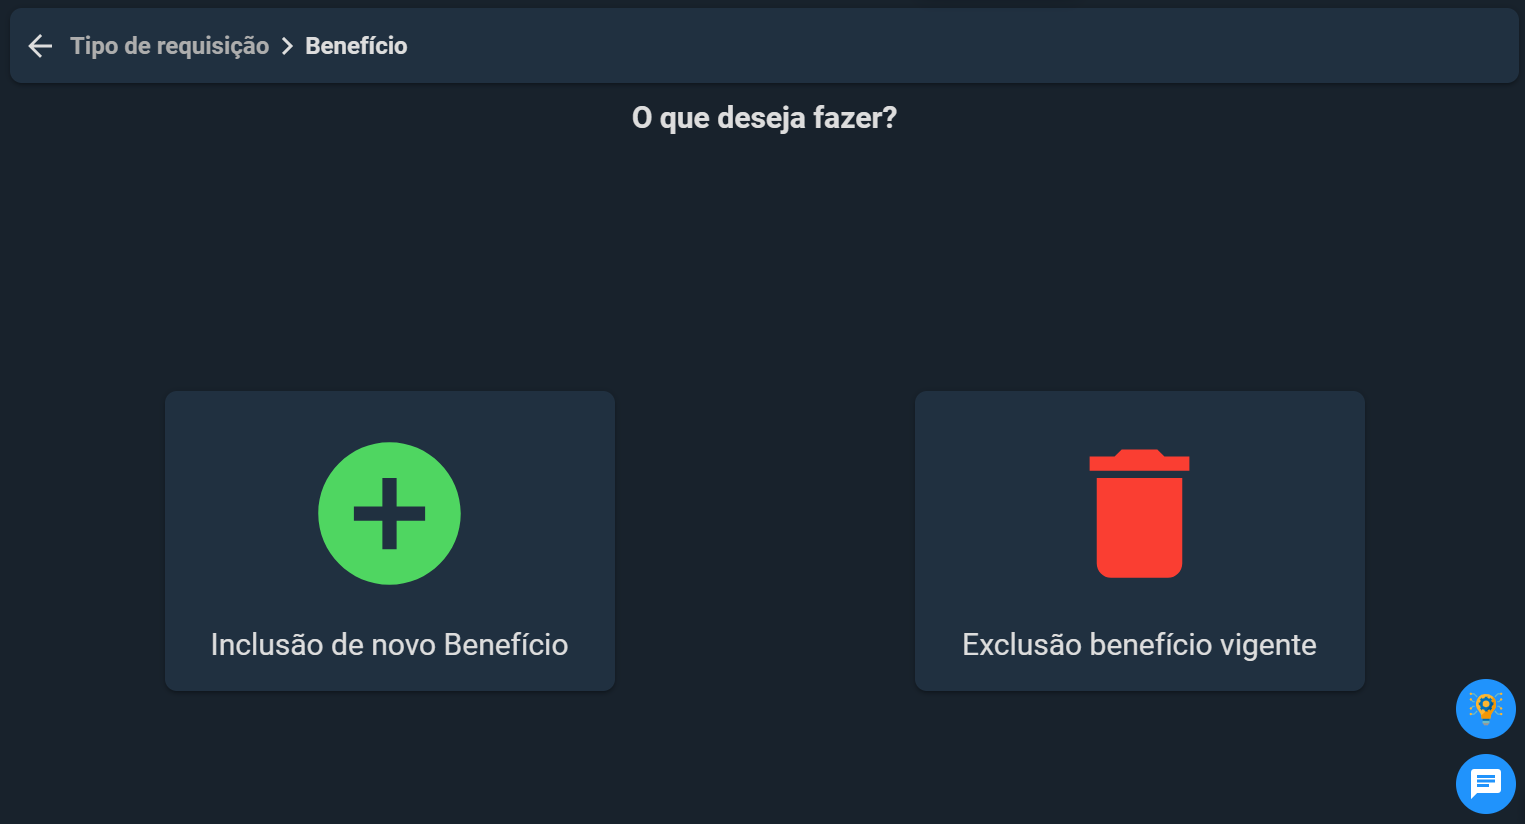Image resolution: width=1525 pixels, height=824 pixels.
Task: Open the lightbulb tips button
Action: [x=1486, y=709]
